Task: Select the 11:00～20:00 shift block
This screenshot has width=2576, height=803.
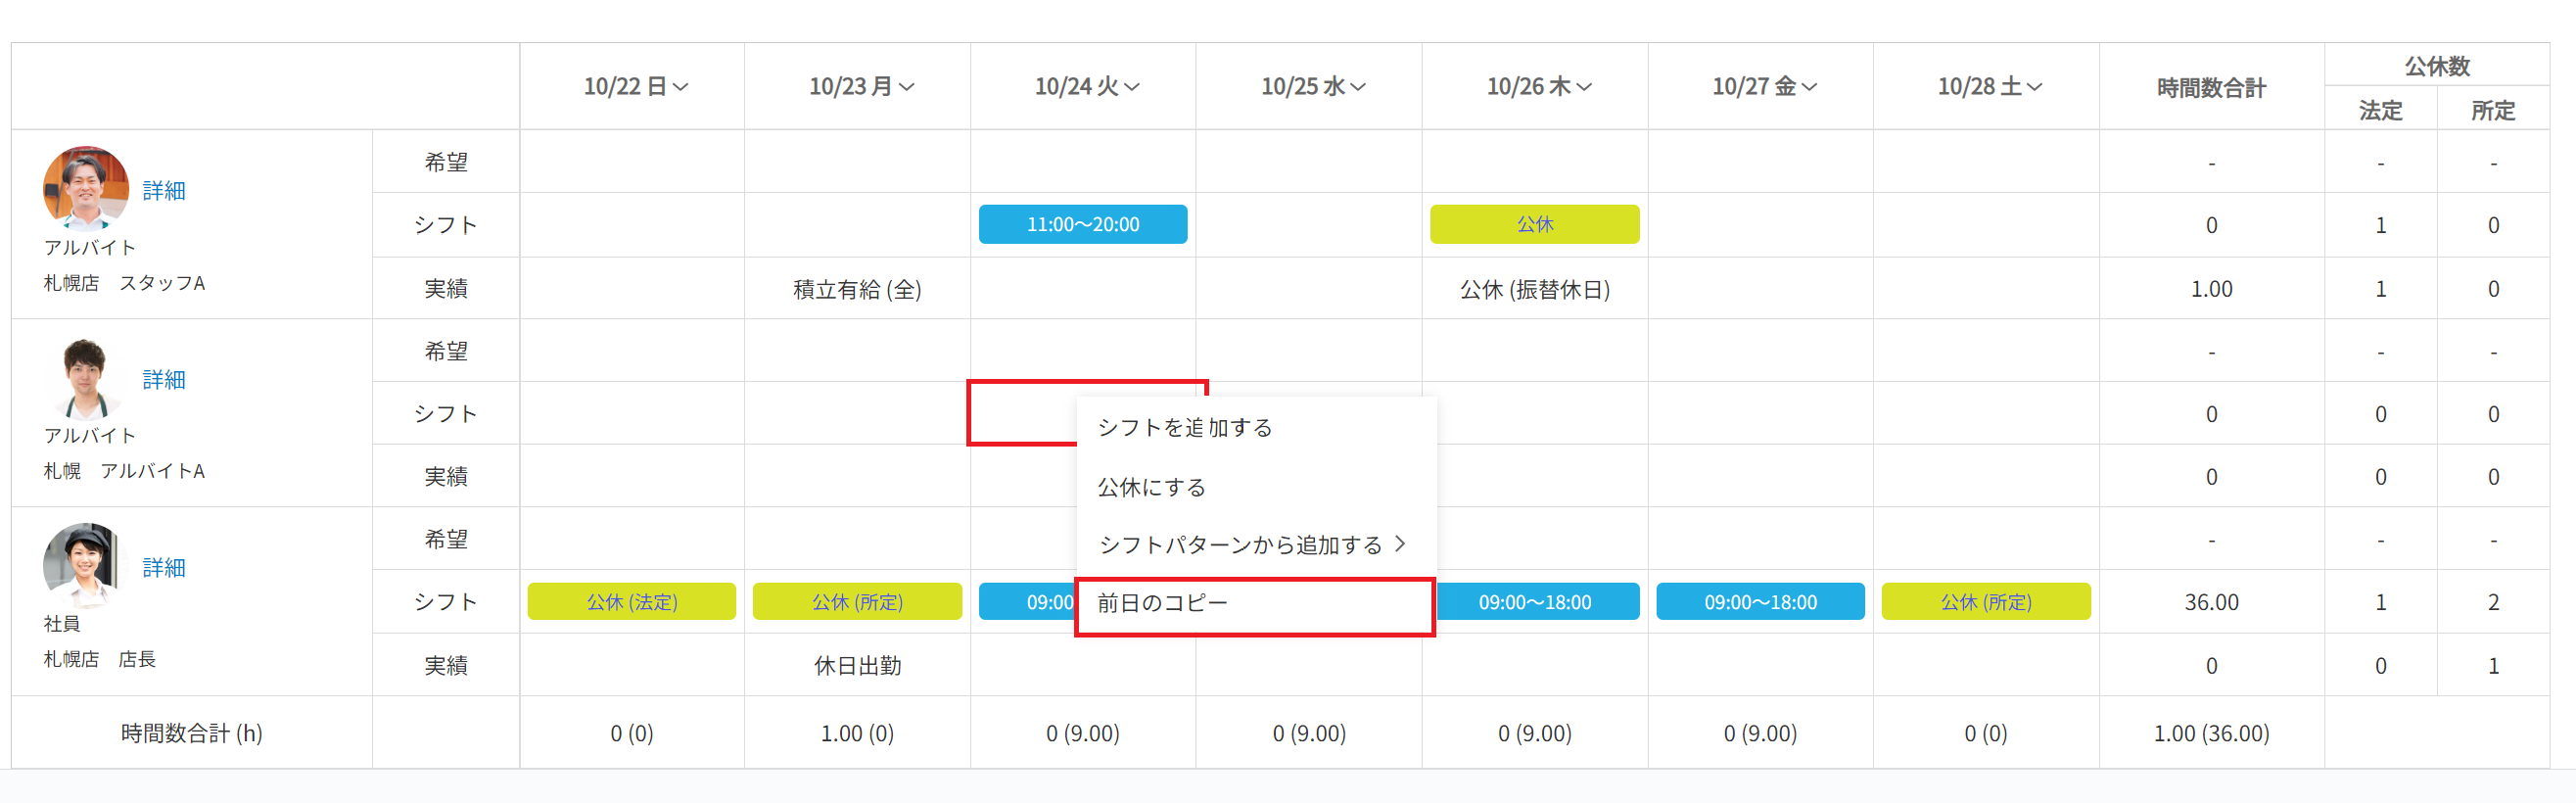Action: [x=1083, y=225]
